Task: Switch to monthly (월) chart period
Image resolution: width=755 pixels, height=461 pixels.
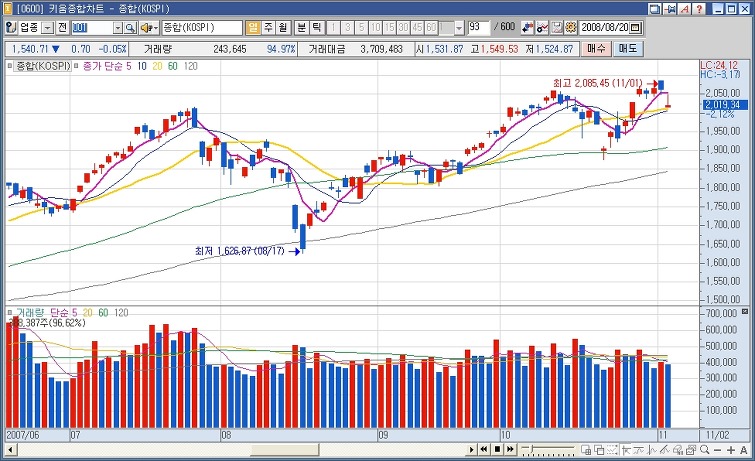Action: (x=284, y=26)
